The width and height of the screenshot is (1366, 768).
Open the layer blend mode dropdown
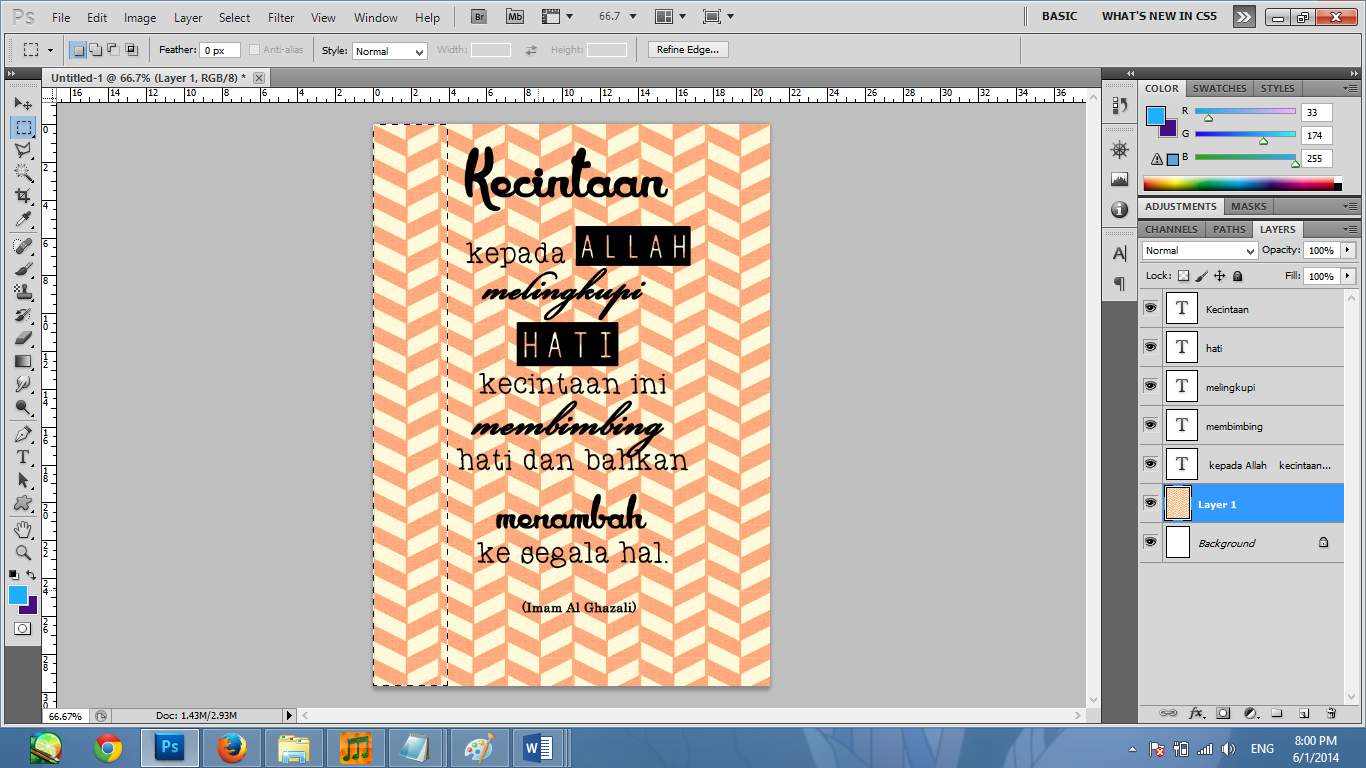tap(1199, 251)
